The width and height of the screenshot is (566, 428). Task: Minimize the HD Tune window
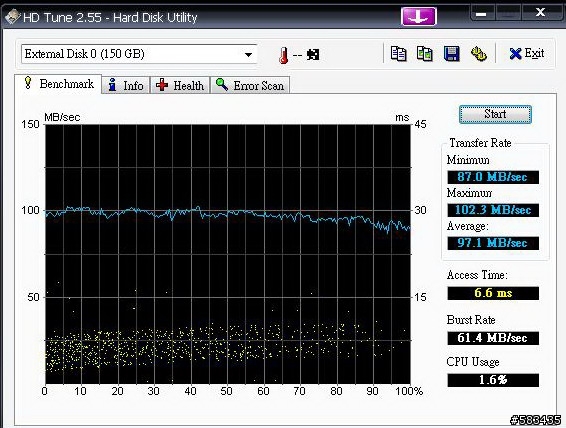[482, 14]
